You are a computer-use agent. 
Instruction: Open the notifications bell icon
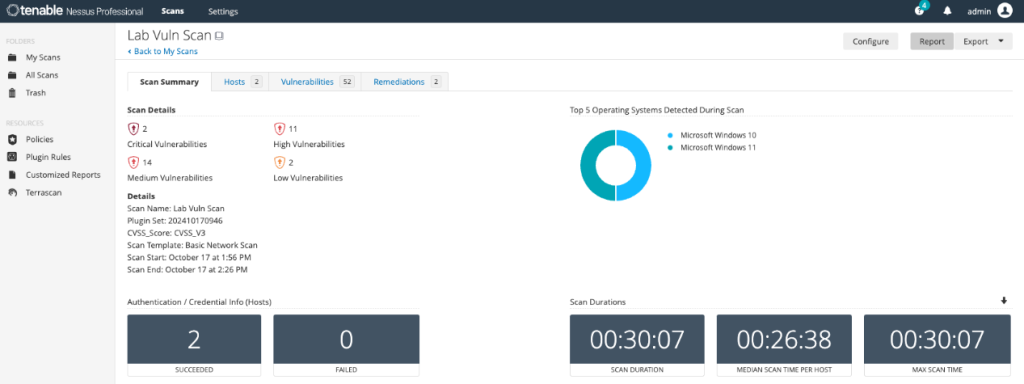tap(947, 11)
